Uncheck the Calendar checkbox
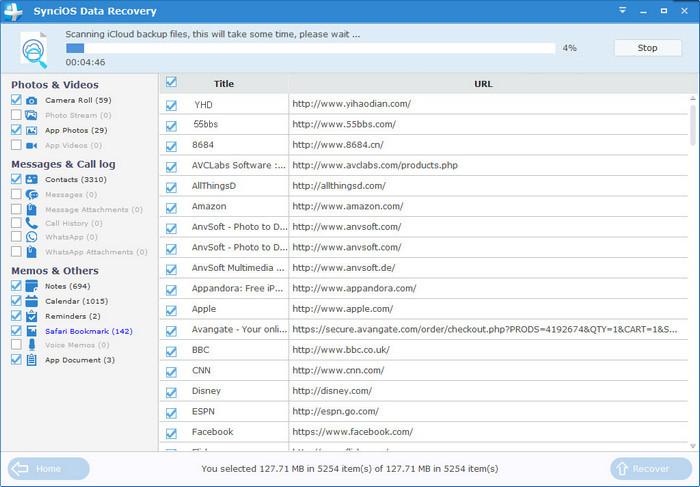The height and width of the screenshot is (487, 700). [16, 301]
